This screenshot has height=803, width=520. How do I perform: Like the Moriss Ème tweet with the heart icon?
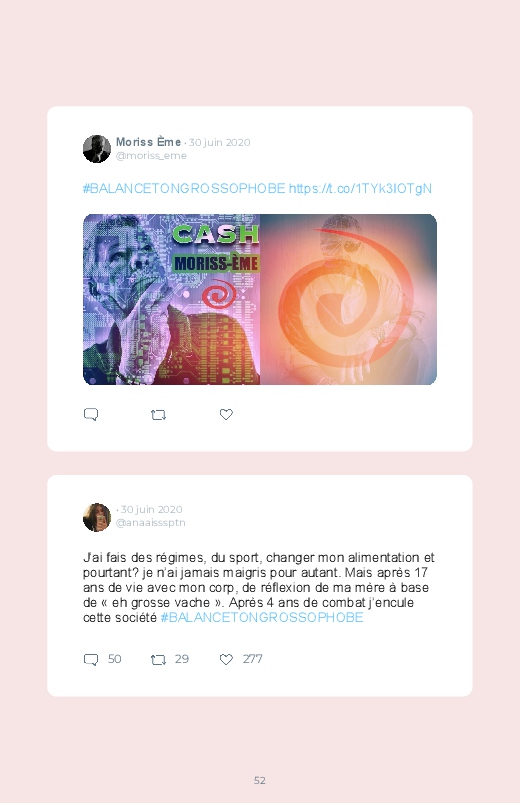[x=226, y=414]
